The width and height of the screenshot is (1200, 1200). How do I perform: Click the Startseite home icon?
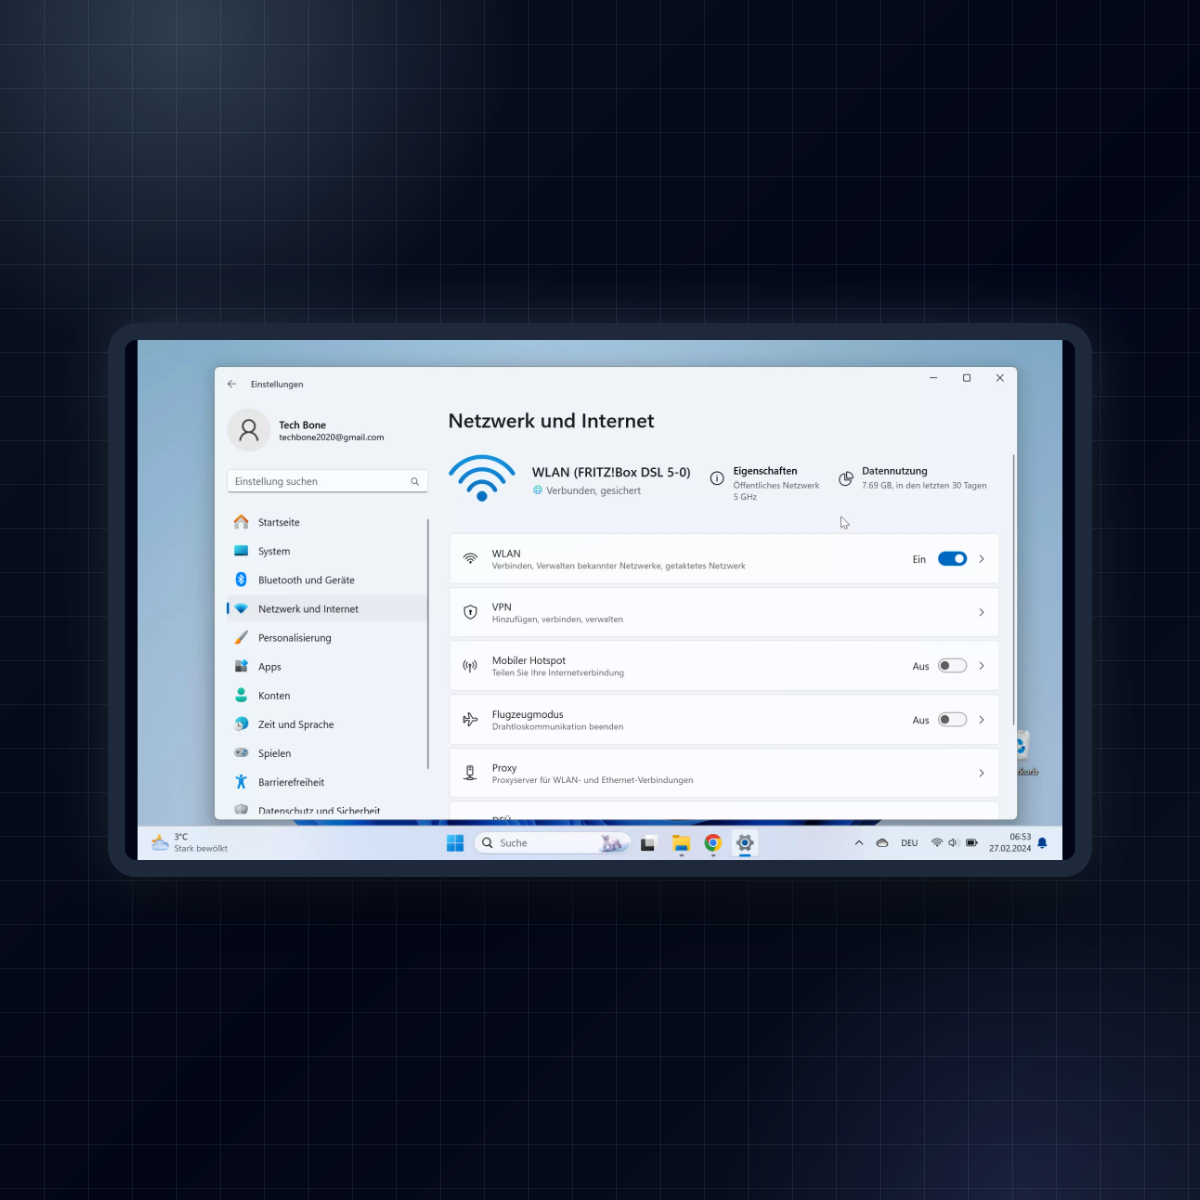point(241,522)
